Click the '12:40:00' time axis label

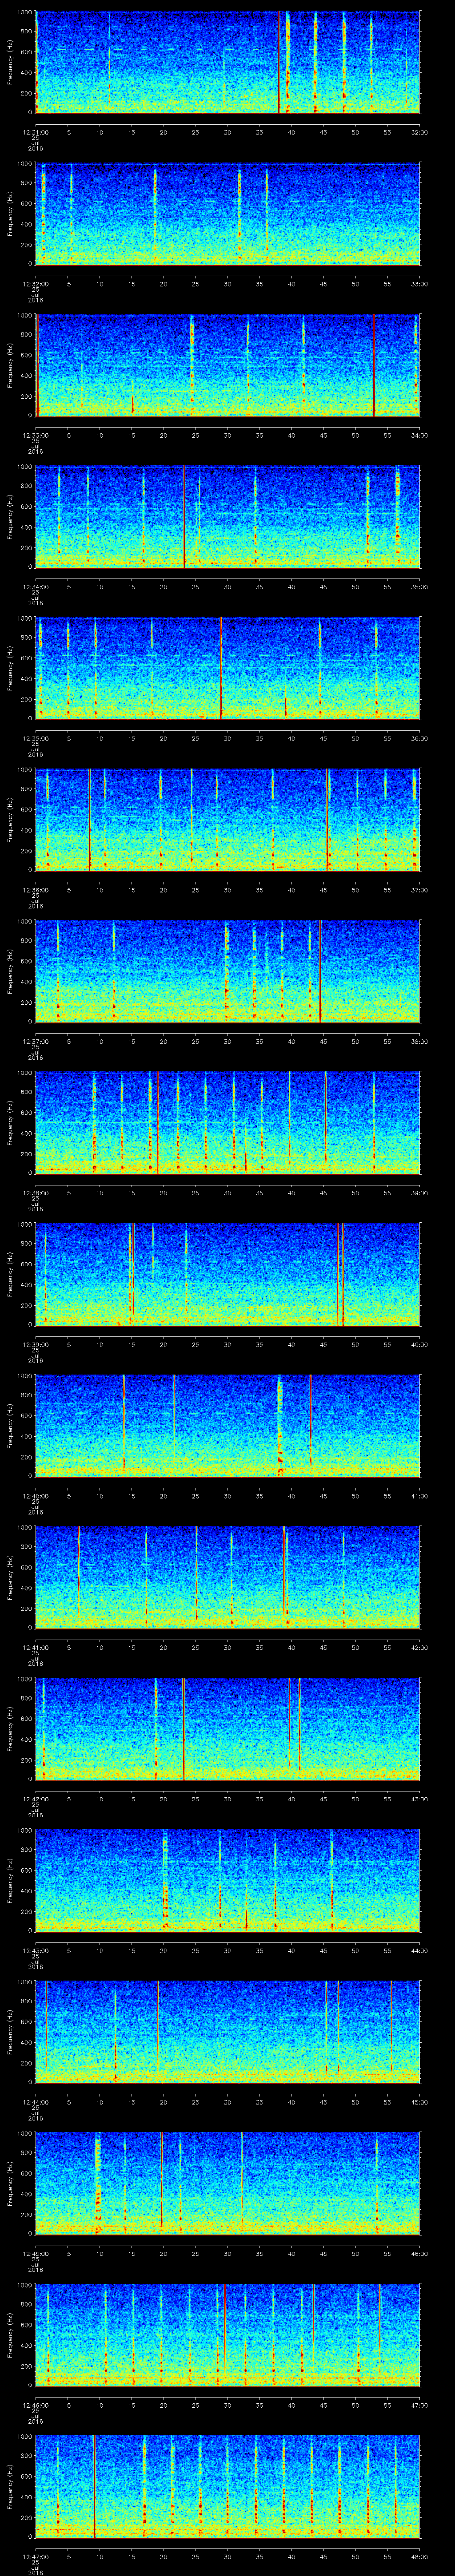point(36,1496)
